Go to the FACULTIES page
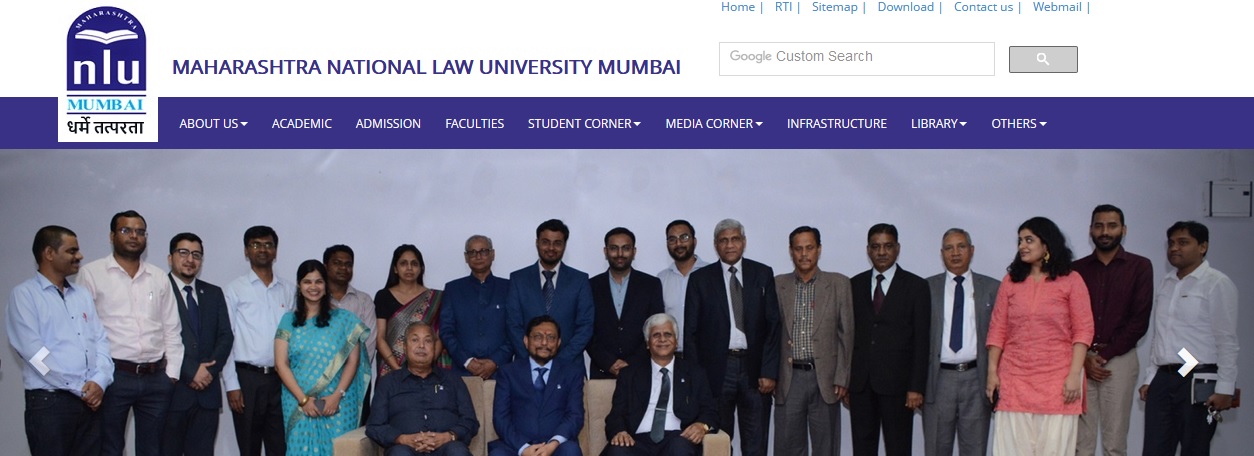 pos(475,124)
